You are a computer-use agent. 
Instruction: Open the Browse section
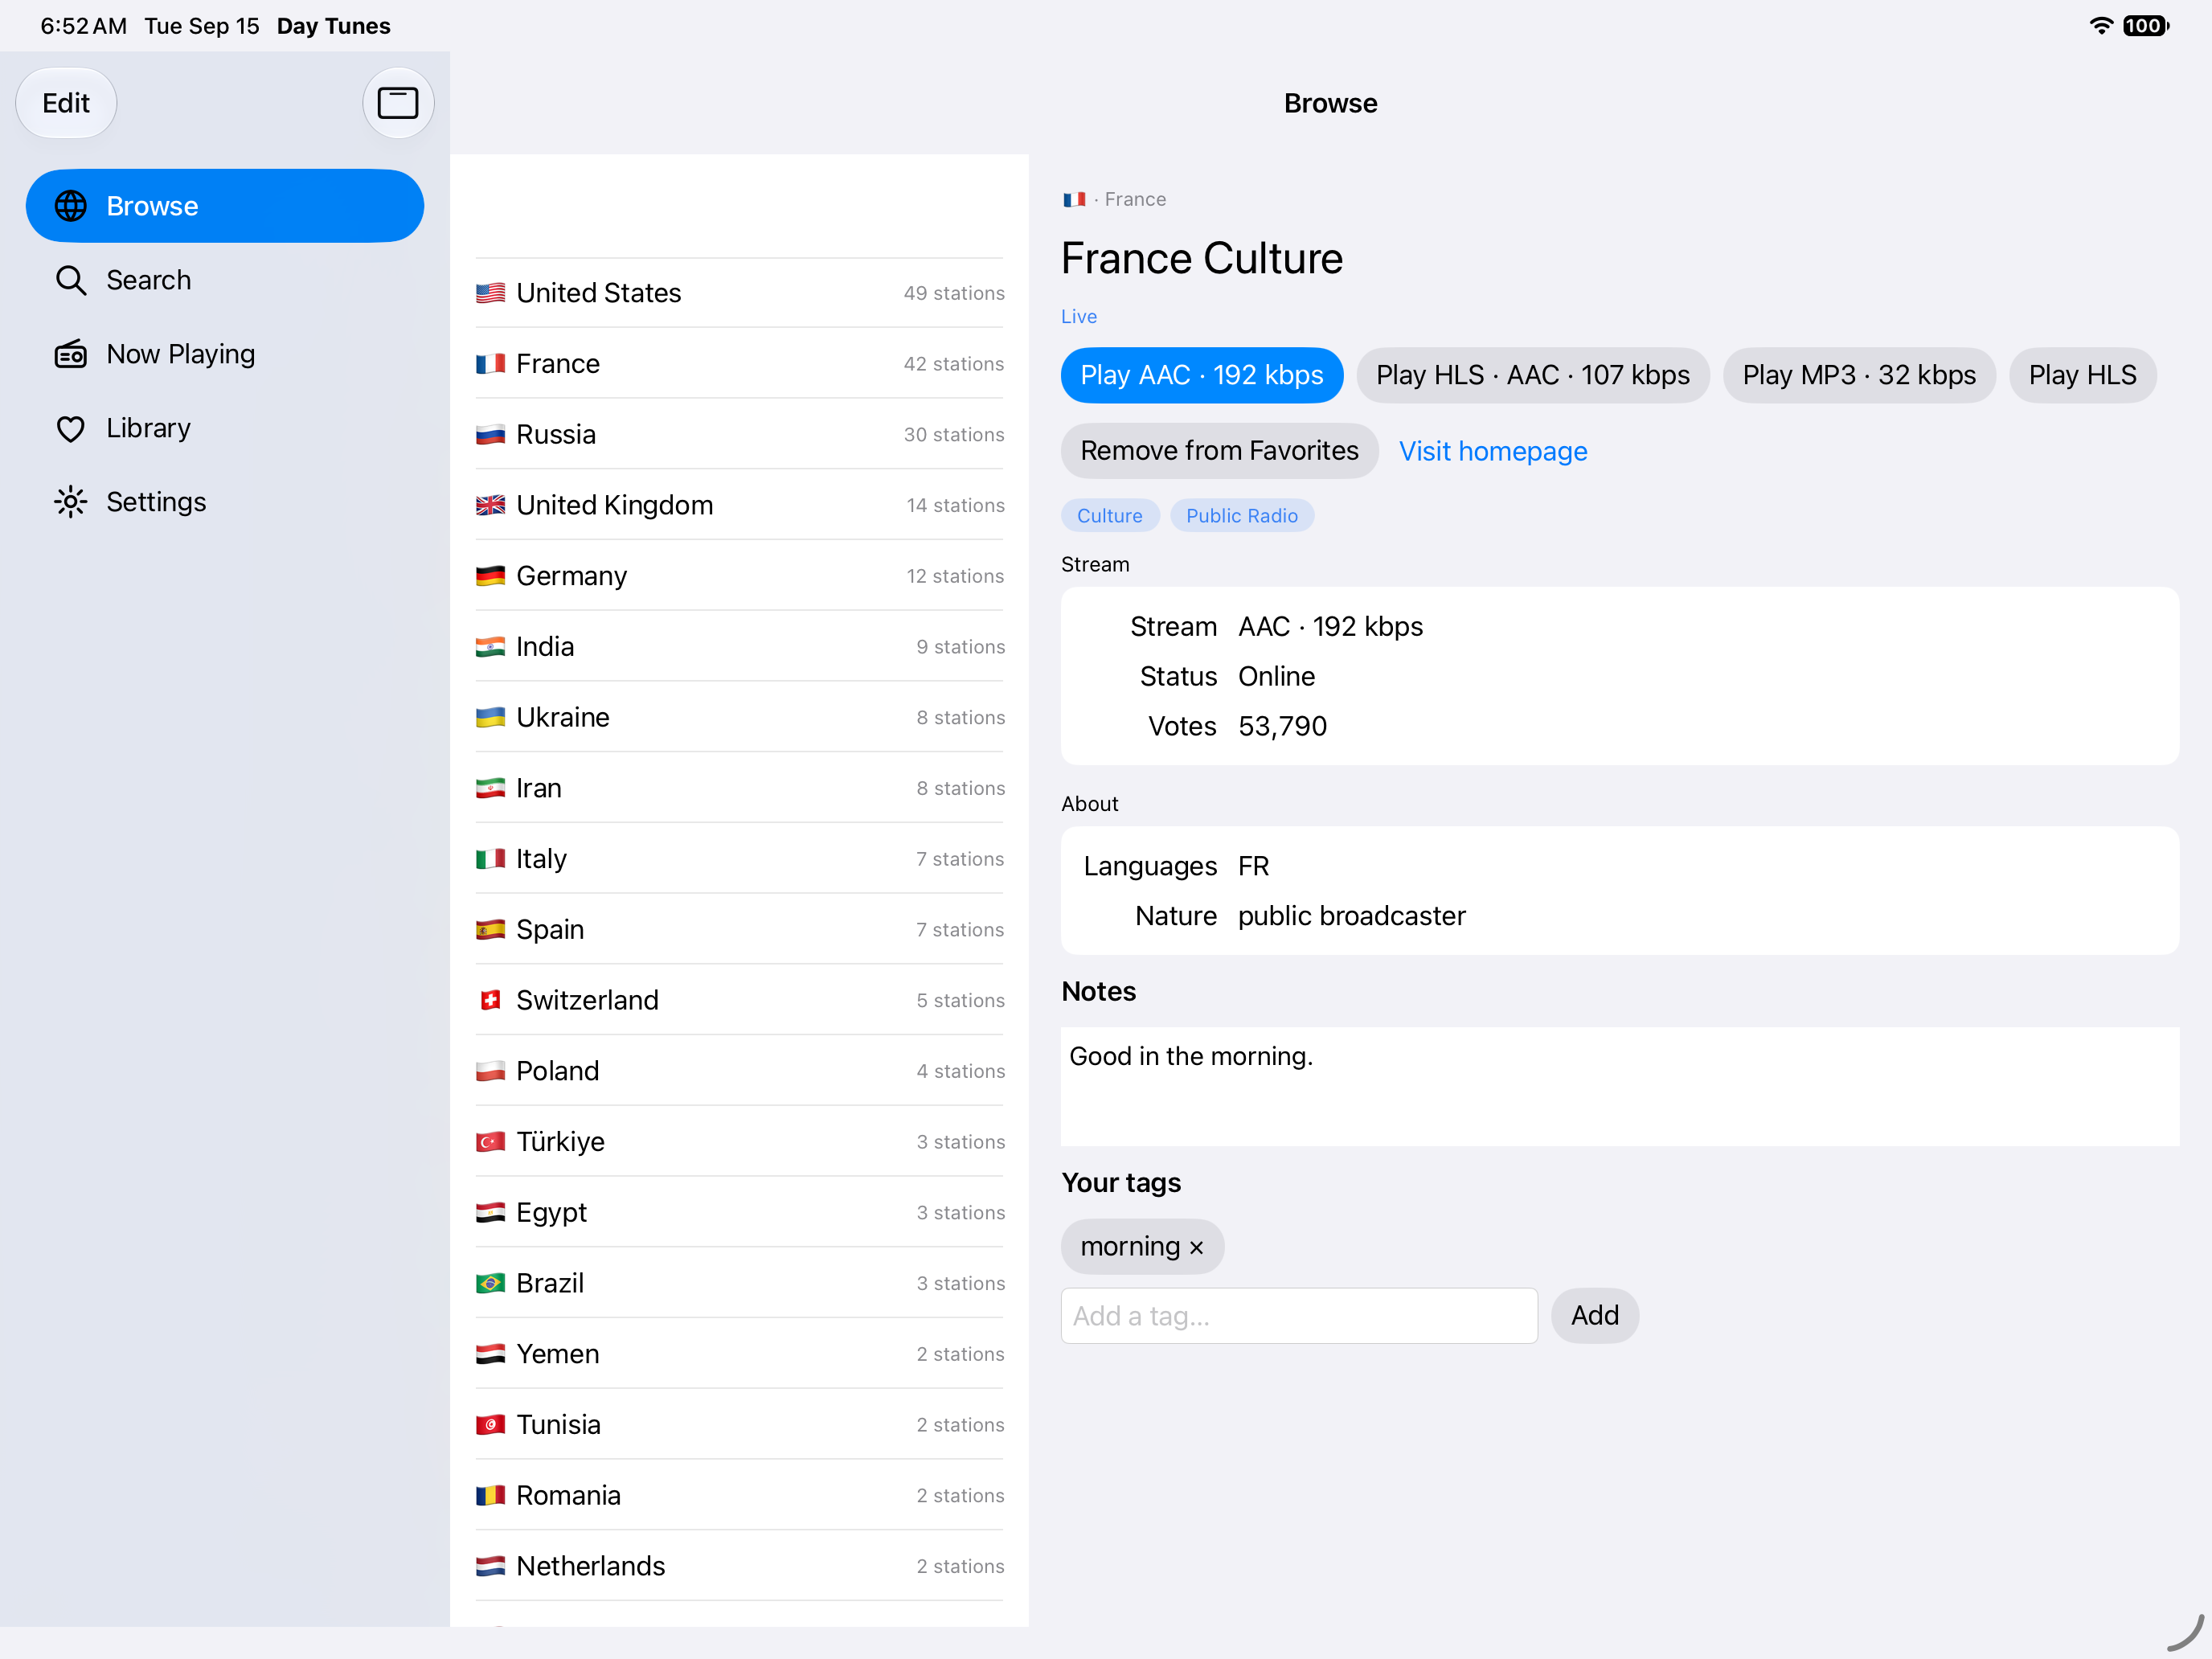(x=225, y=206)
